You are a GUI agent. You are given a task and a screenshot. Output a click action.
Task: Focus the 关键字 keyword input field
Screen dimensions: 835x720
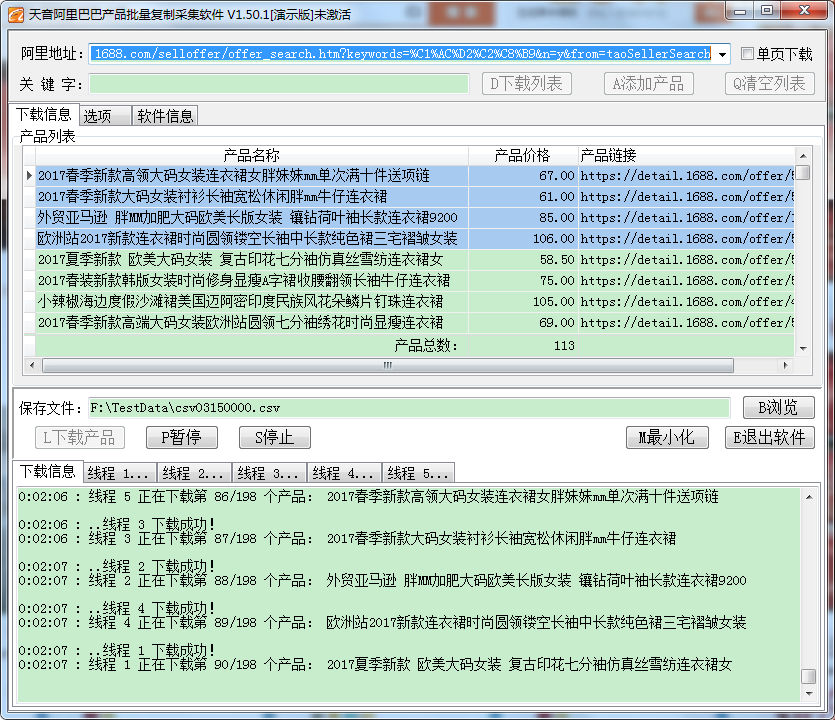279,84
